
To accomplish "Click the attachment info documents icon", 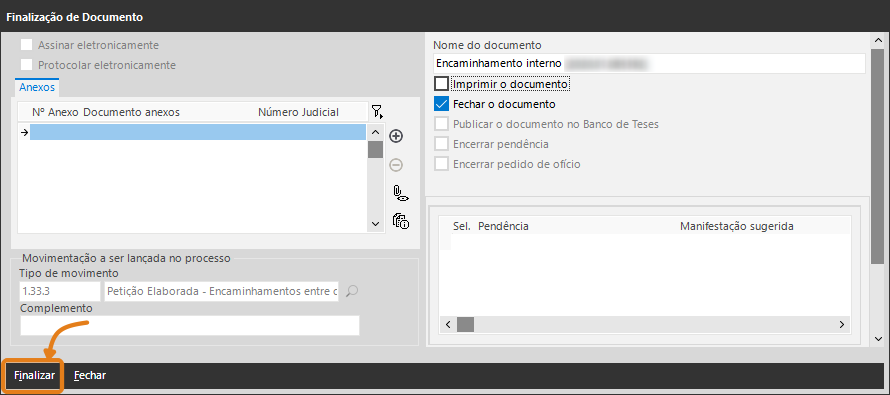I will (401, 221).
